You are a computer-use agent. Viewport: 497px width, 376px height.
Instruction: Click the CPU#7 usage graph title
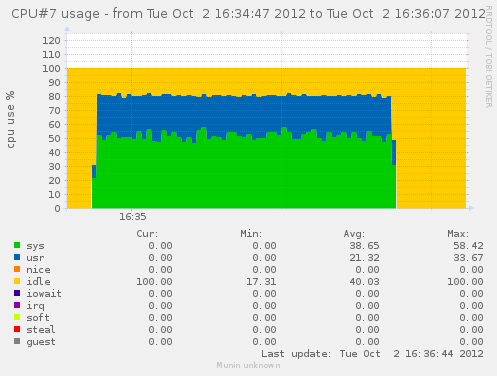click(248, 14)
